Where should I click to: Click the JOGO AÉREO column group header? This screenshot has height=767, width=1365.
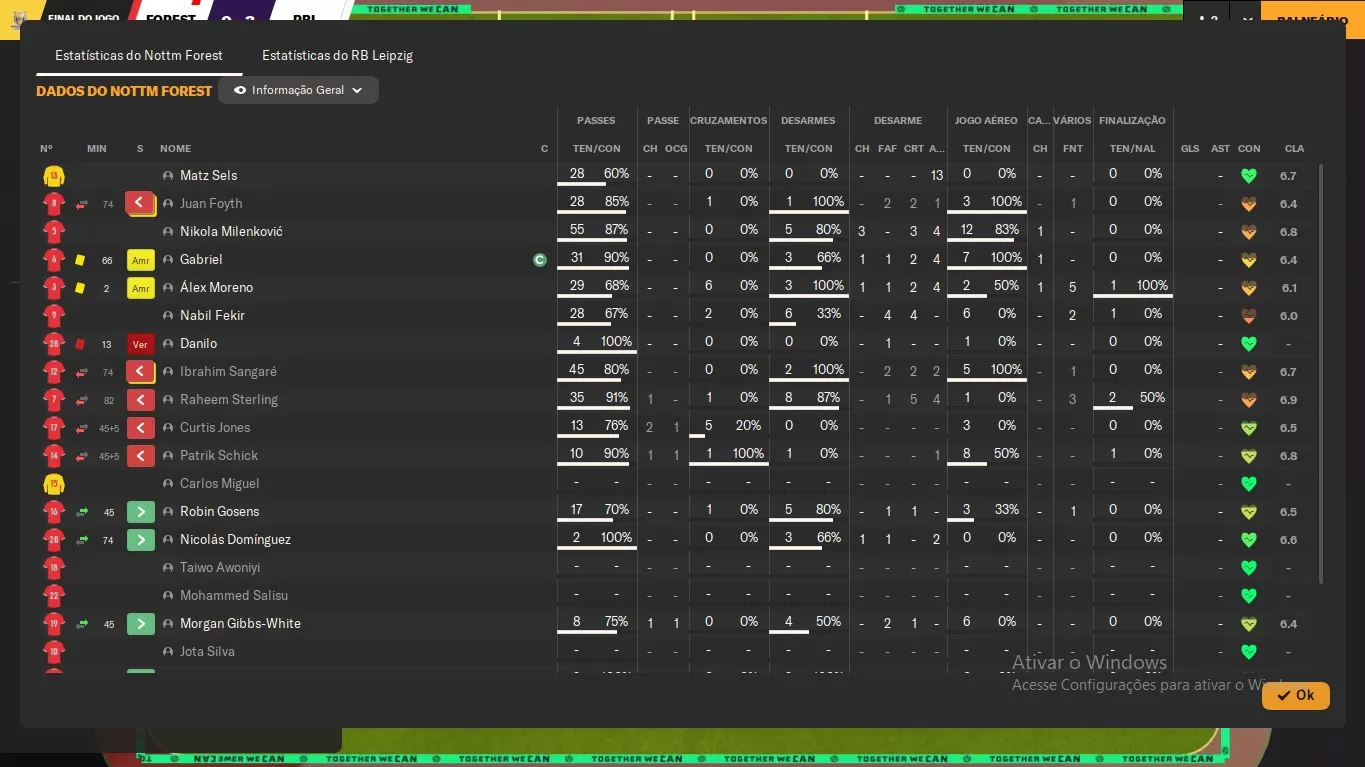point(986,121)
